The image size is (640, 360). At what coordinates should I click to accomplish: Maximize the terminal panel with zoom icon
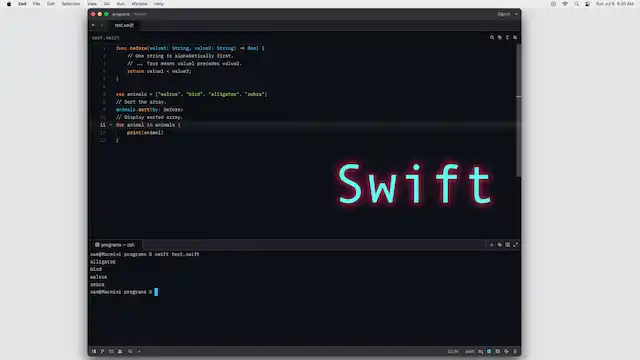516,244
